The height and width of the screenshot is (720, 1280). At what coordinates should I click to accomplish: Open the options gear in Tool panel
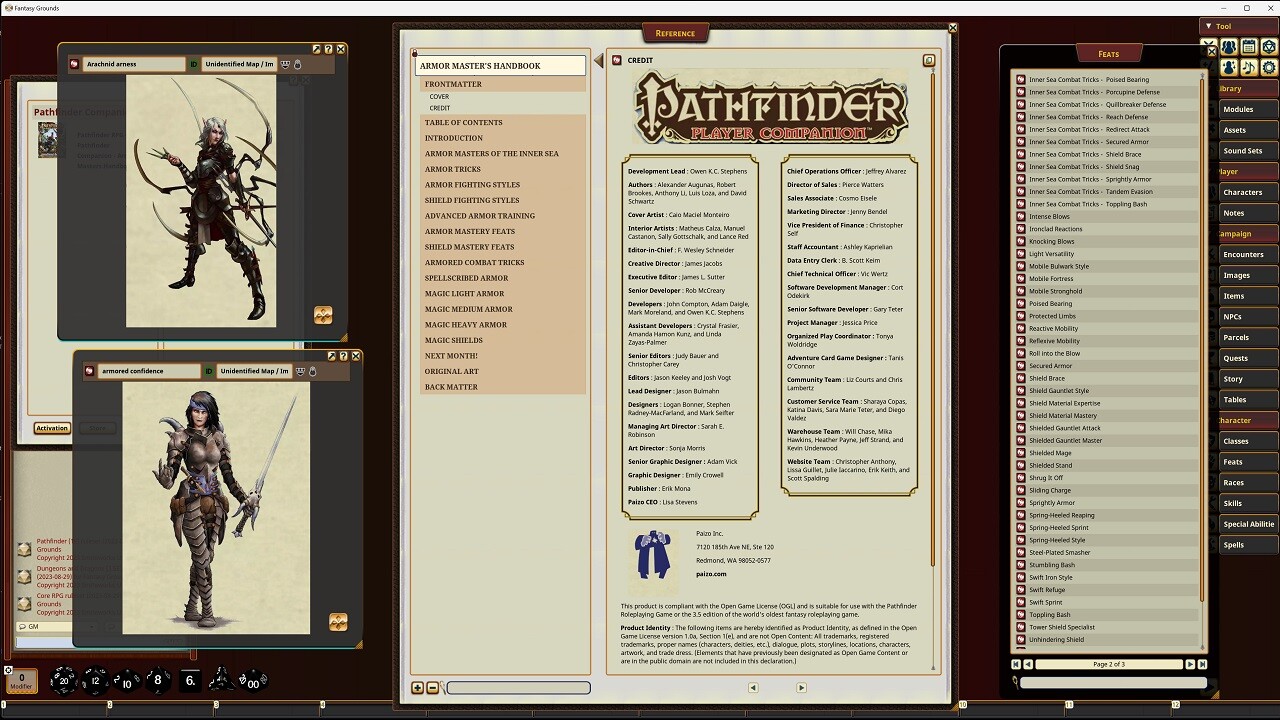(x=1269, y=67)
